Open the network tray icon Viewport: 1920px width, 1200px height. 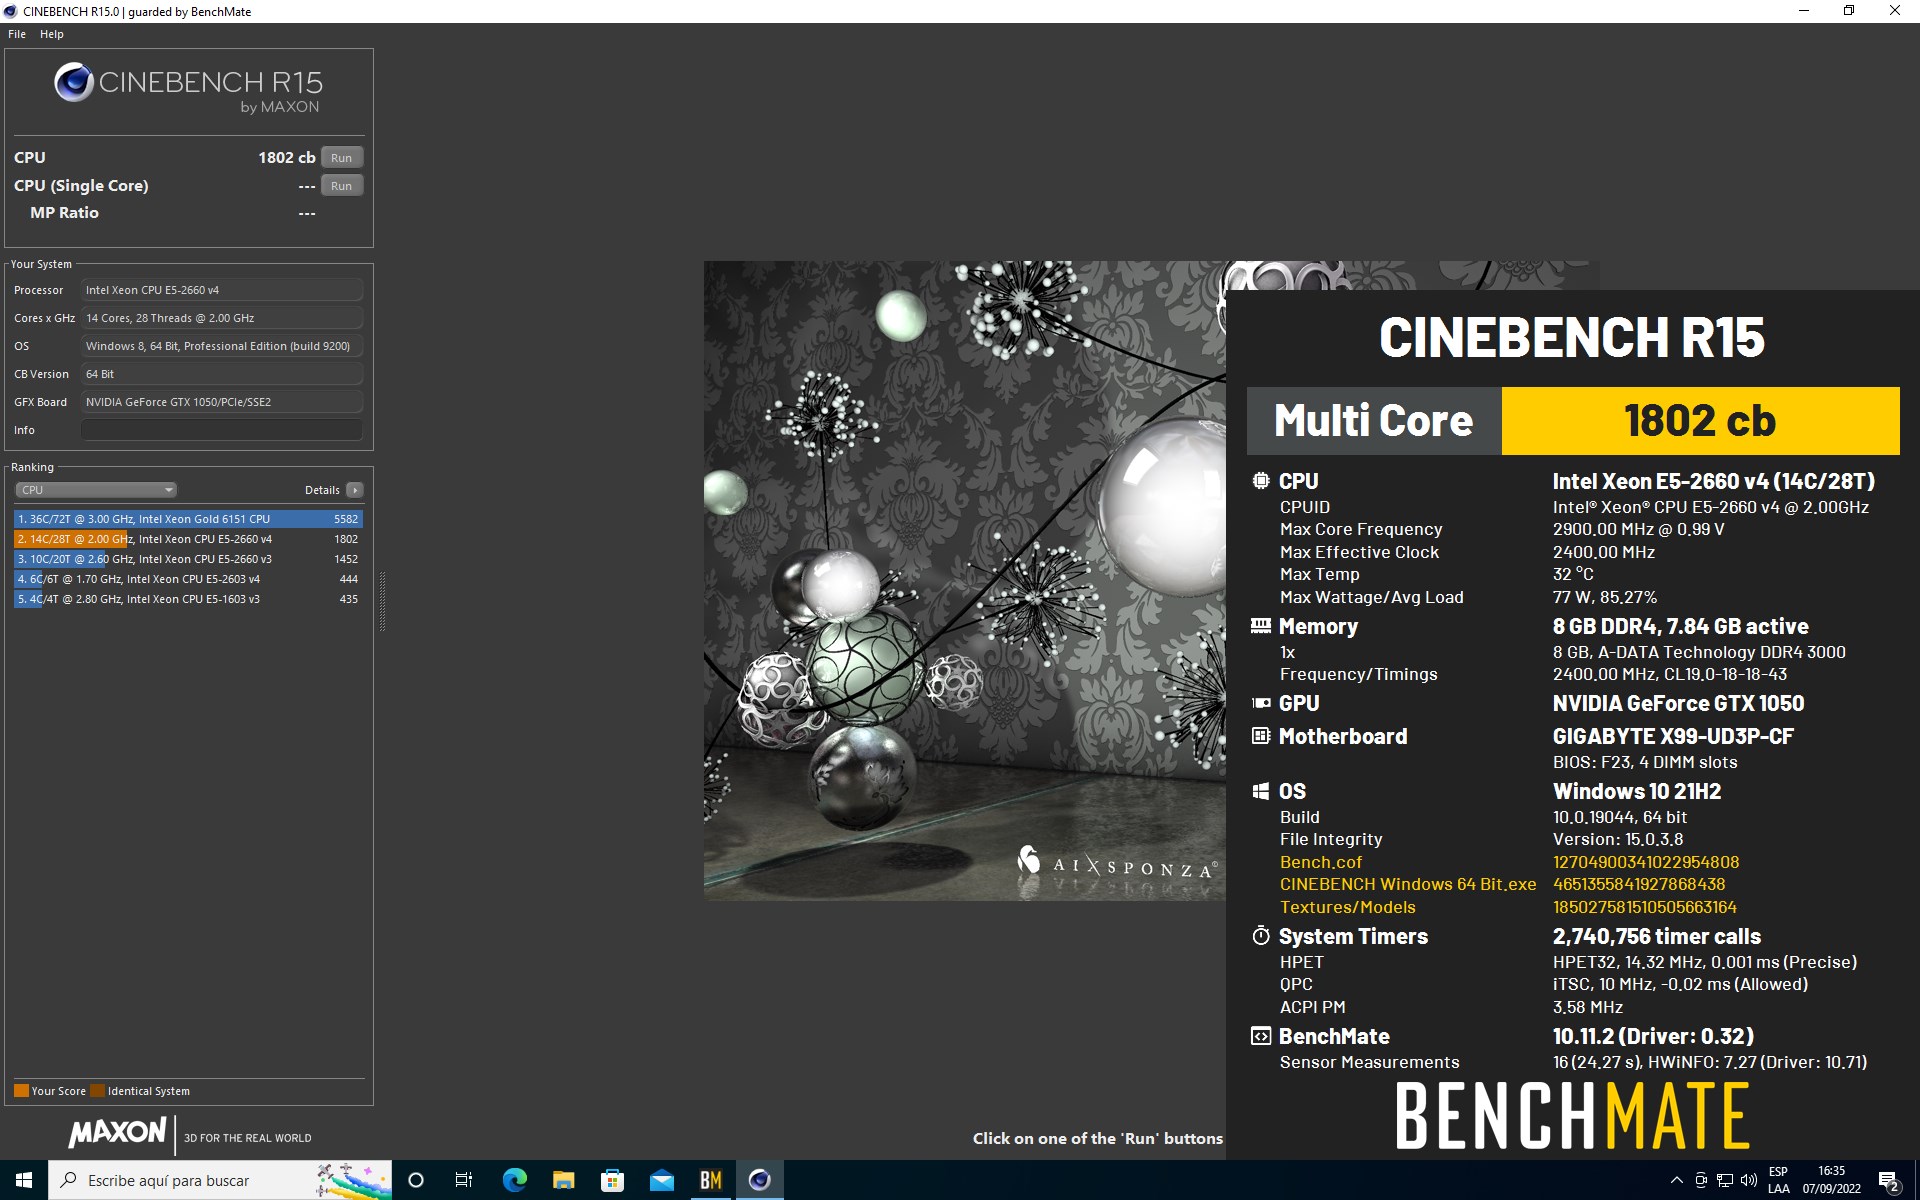1725,1180
